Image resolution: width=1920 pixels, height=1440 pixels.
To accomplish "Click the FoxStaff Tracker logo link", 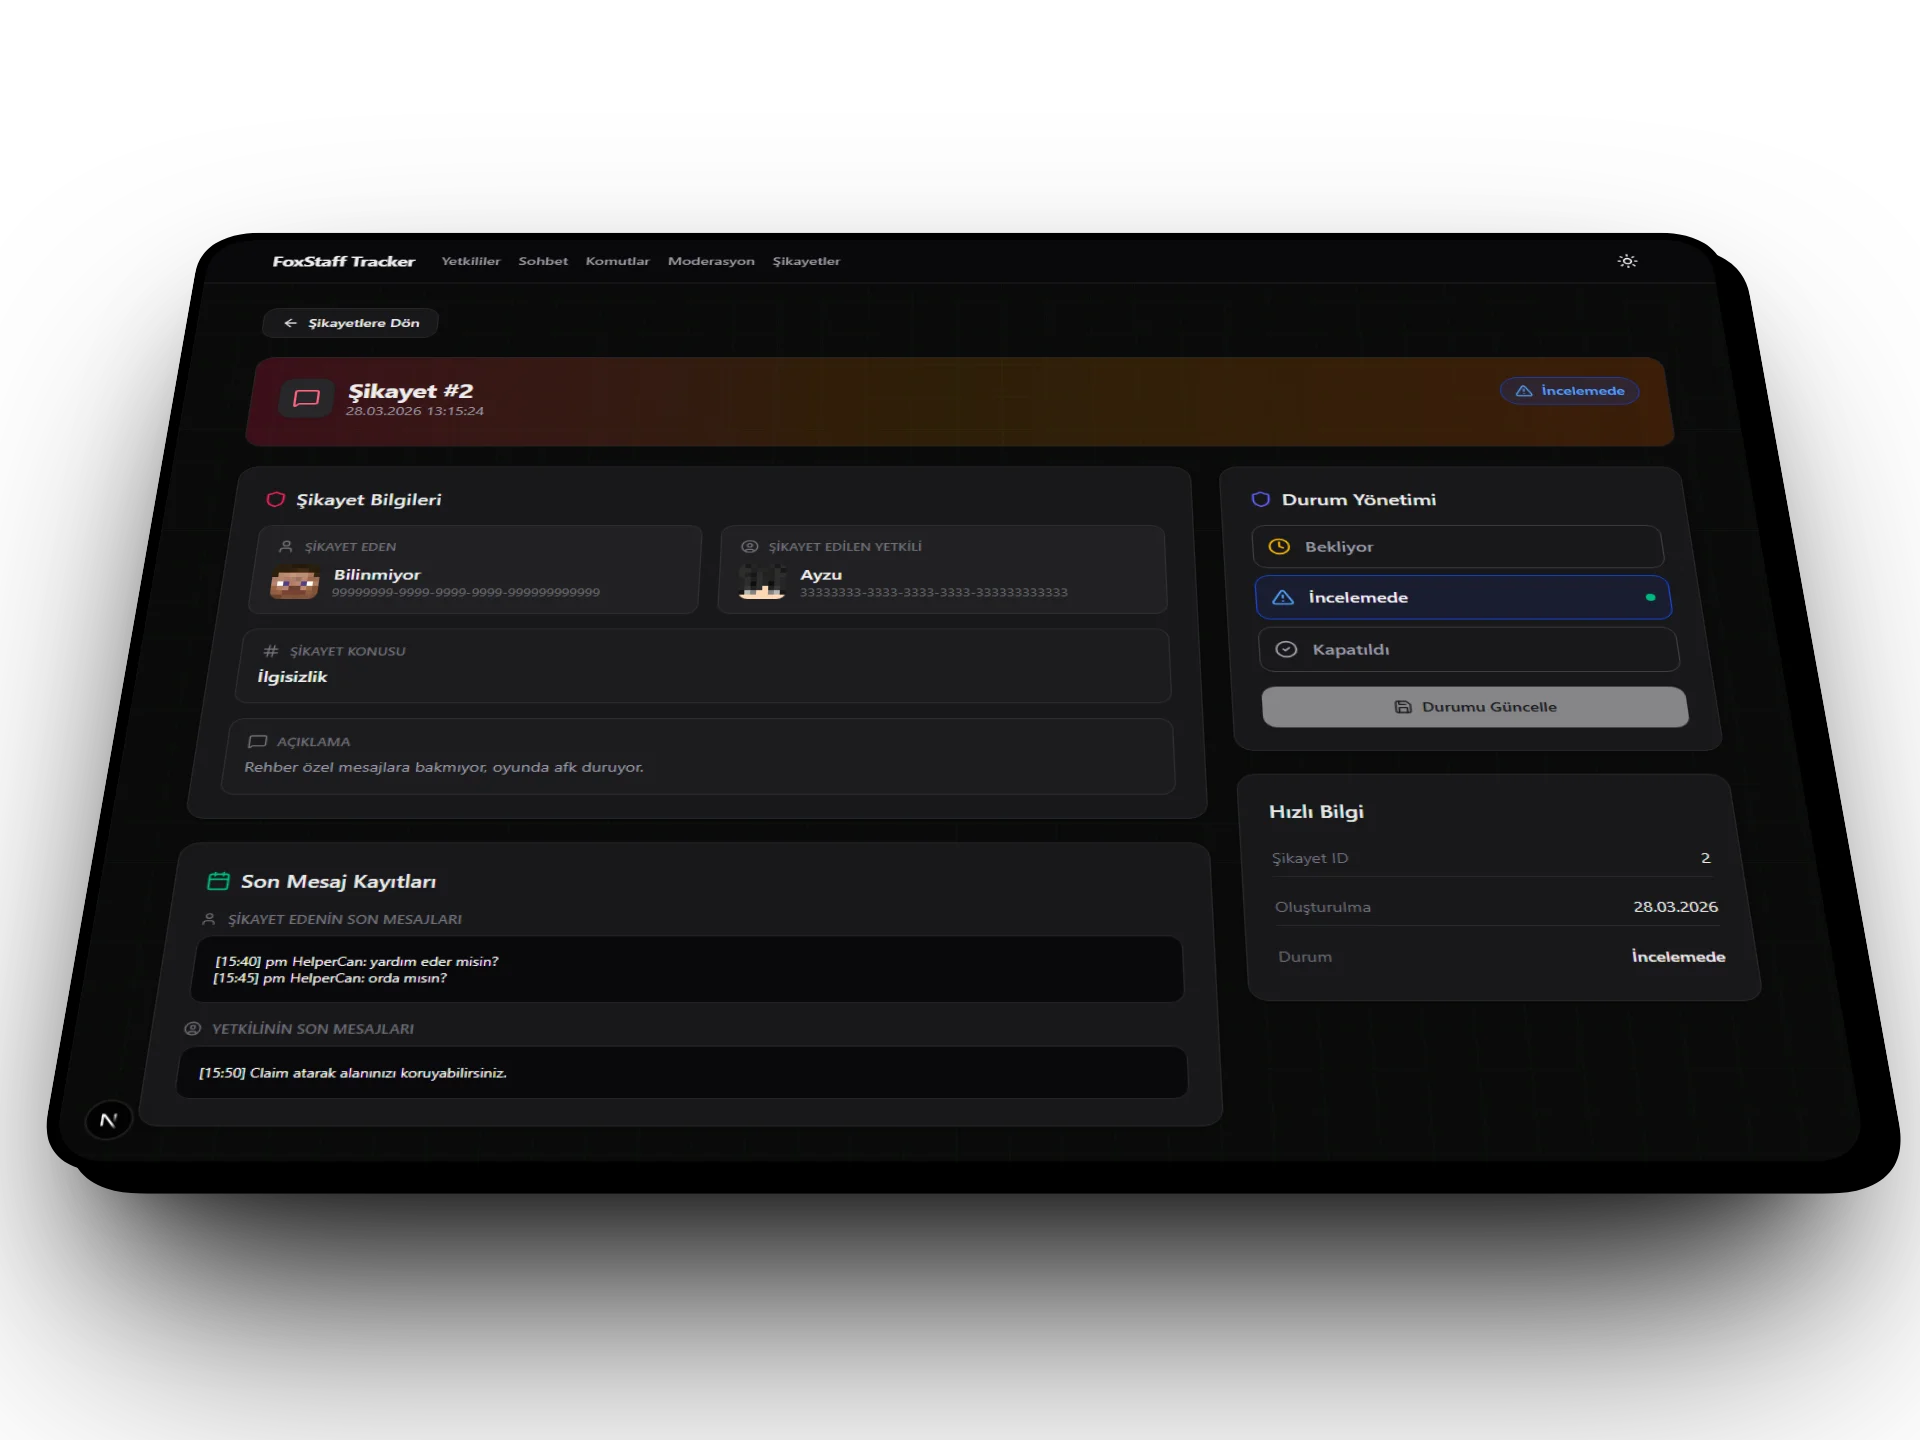I will pos(343,261).
